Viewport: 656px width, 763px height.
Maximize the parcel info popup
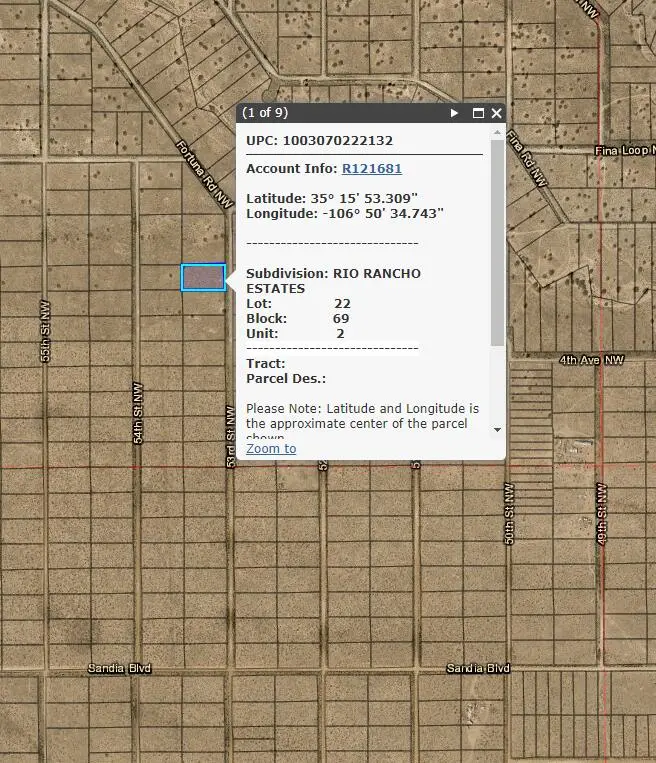[x=478, y=114]
